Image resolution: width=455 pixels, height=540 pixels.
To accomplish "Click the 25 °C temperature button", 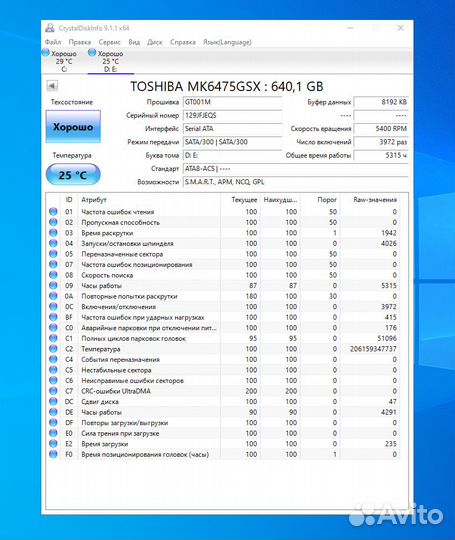I will pos(73,175).
